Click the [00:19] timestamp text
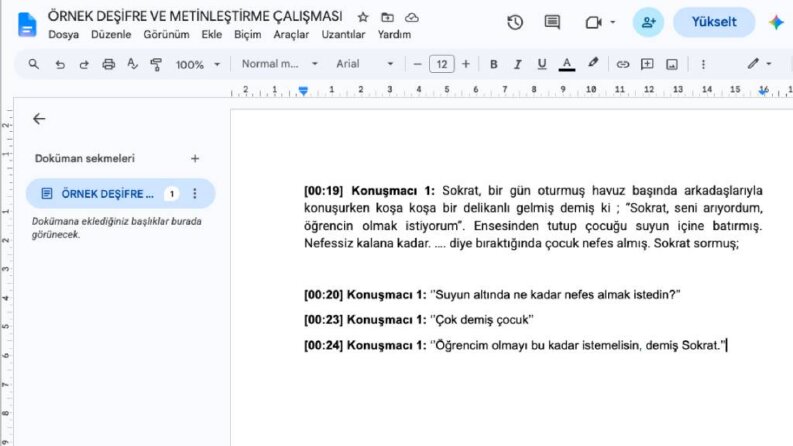The height and width of the screenshot is (446, 793). [324, 191]
